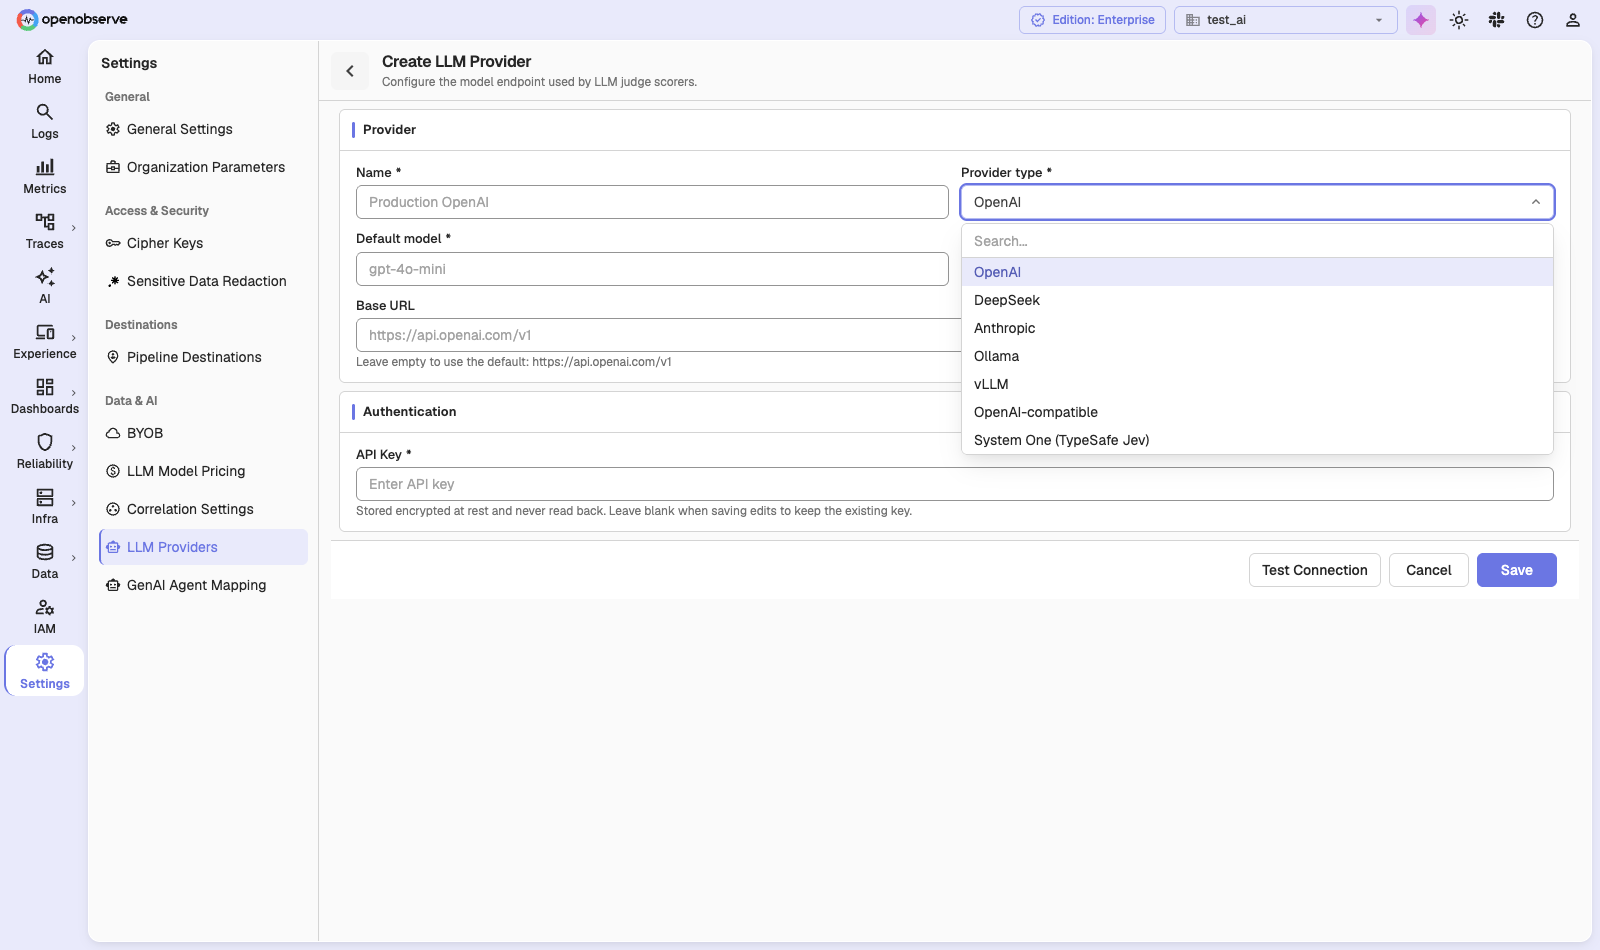The image size is (1600, 950).
Task: Choose DeepSeek from provider list
Action: pos(1257,300)
